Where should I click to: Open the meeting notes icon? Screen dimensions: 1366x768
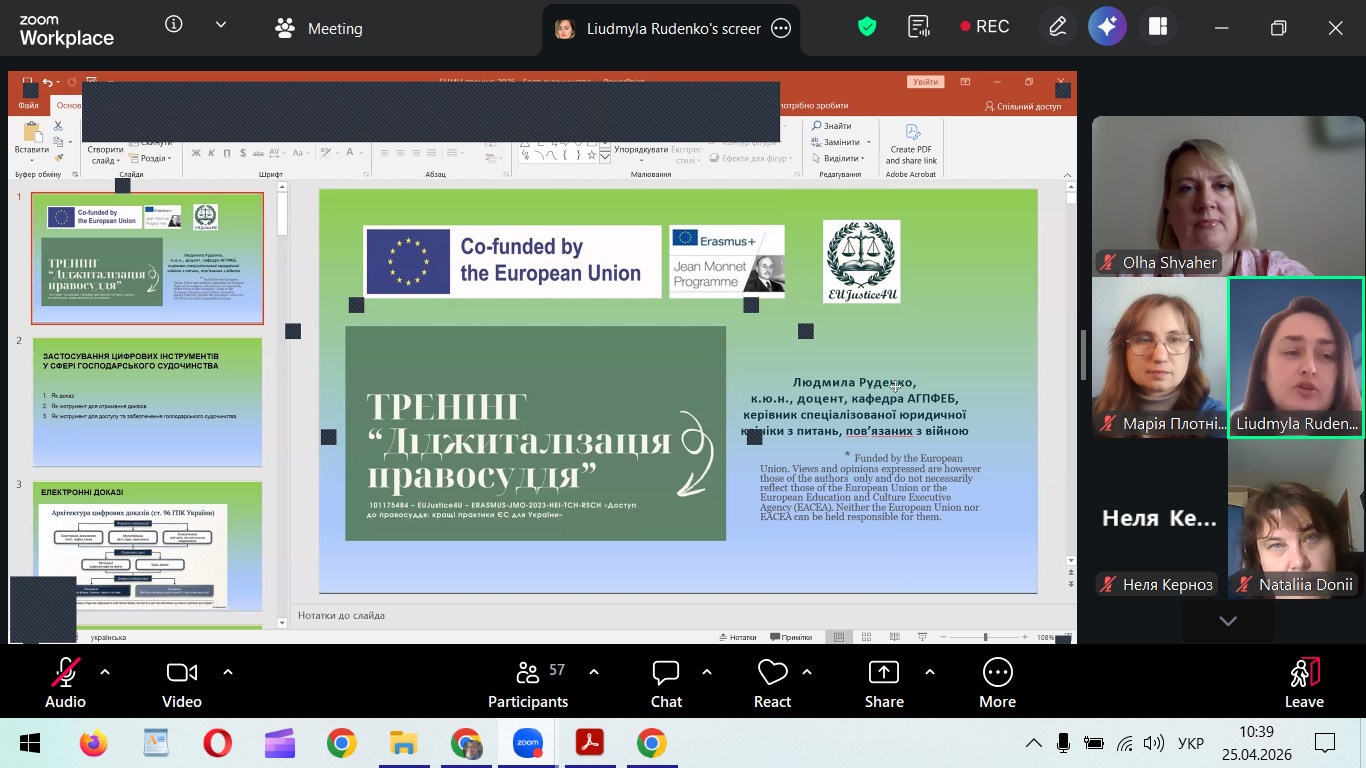(918, 28)
